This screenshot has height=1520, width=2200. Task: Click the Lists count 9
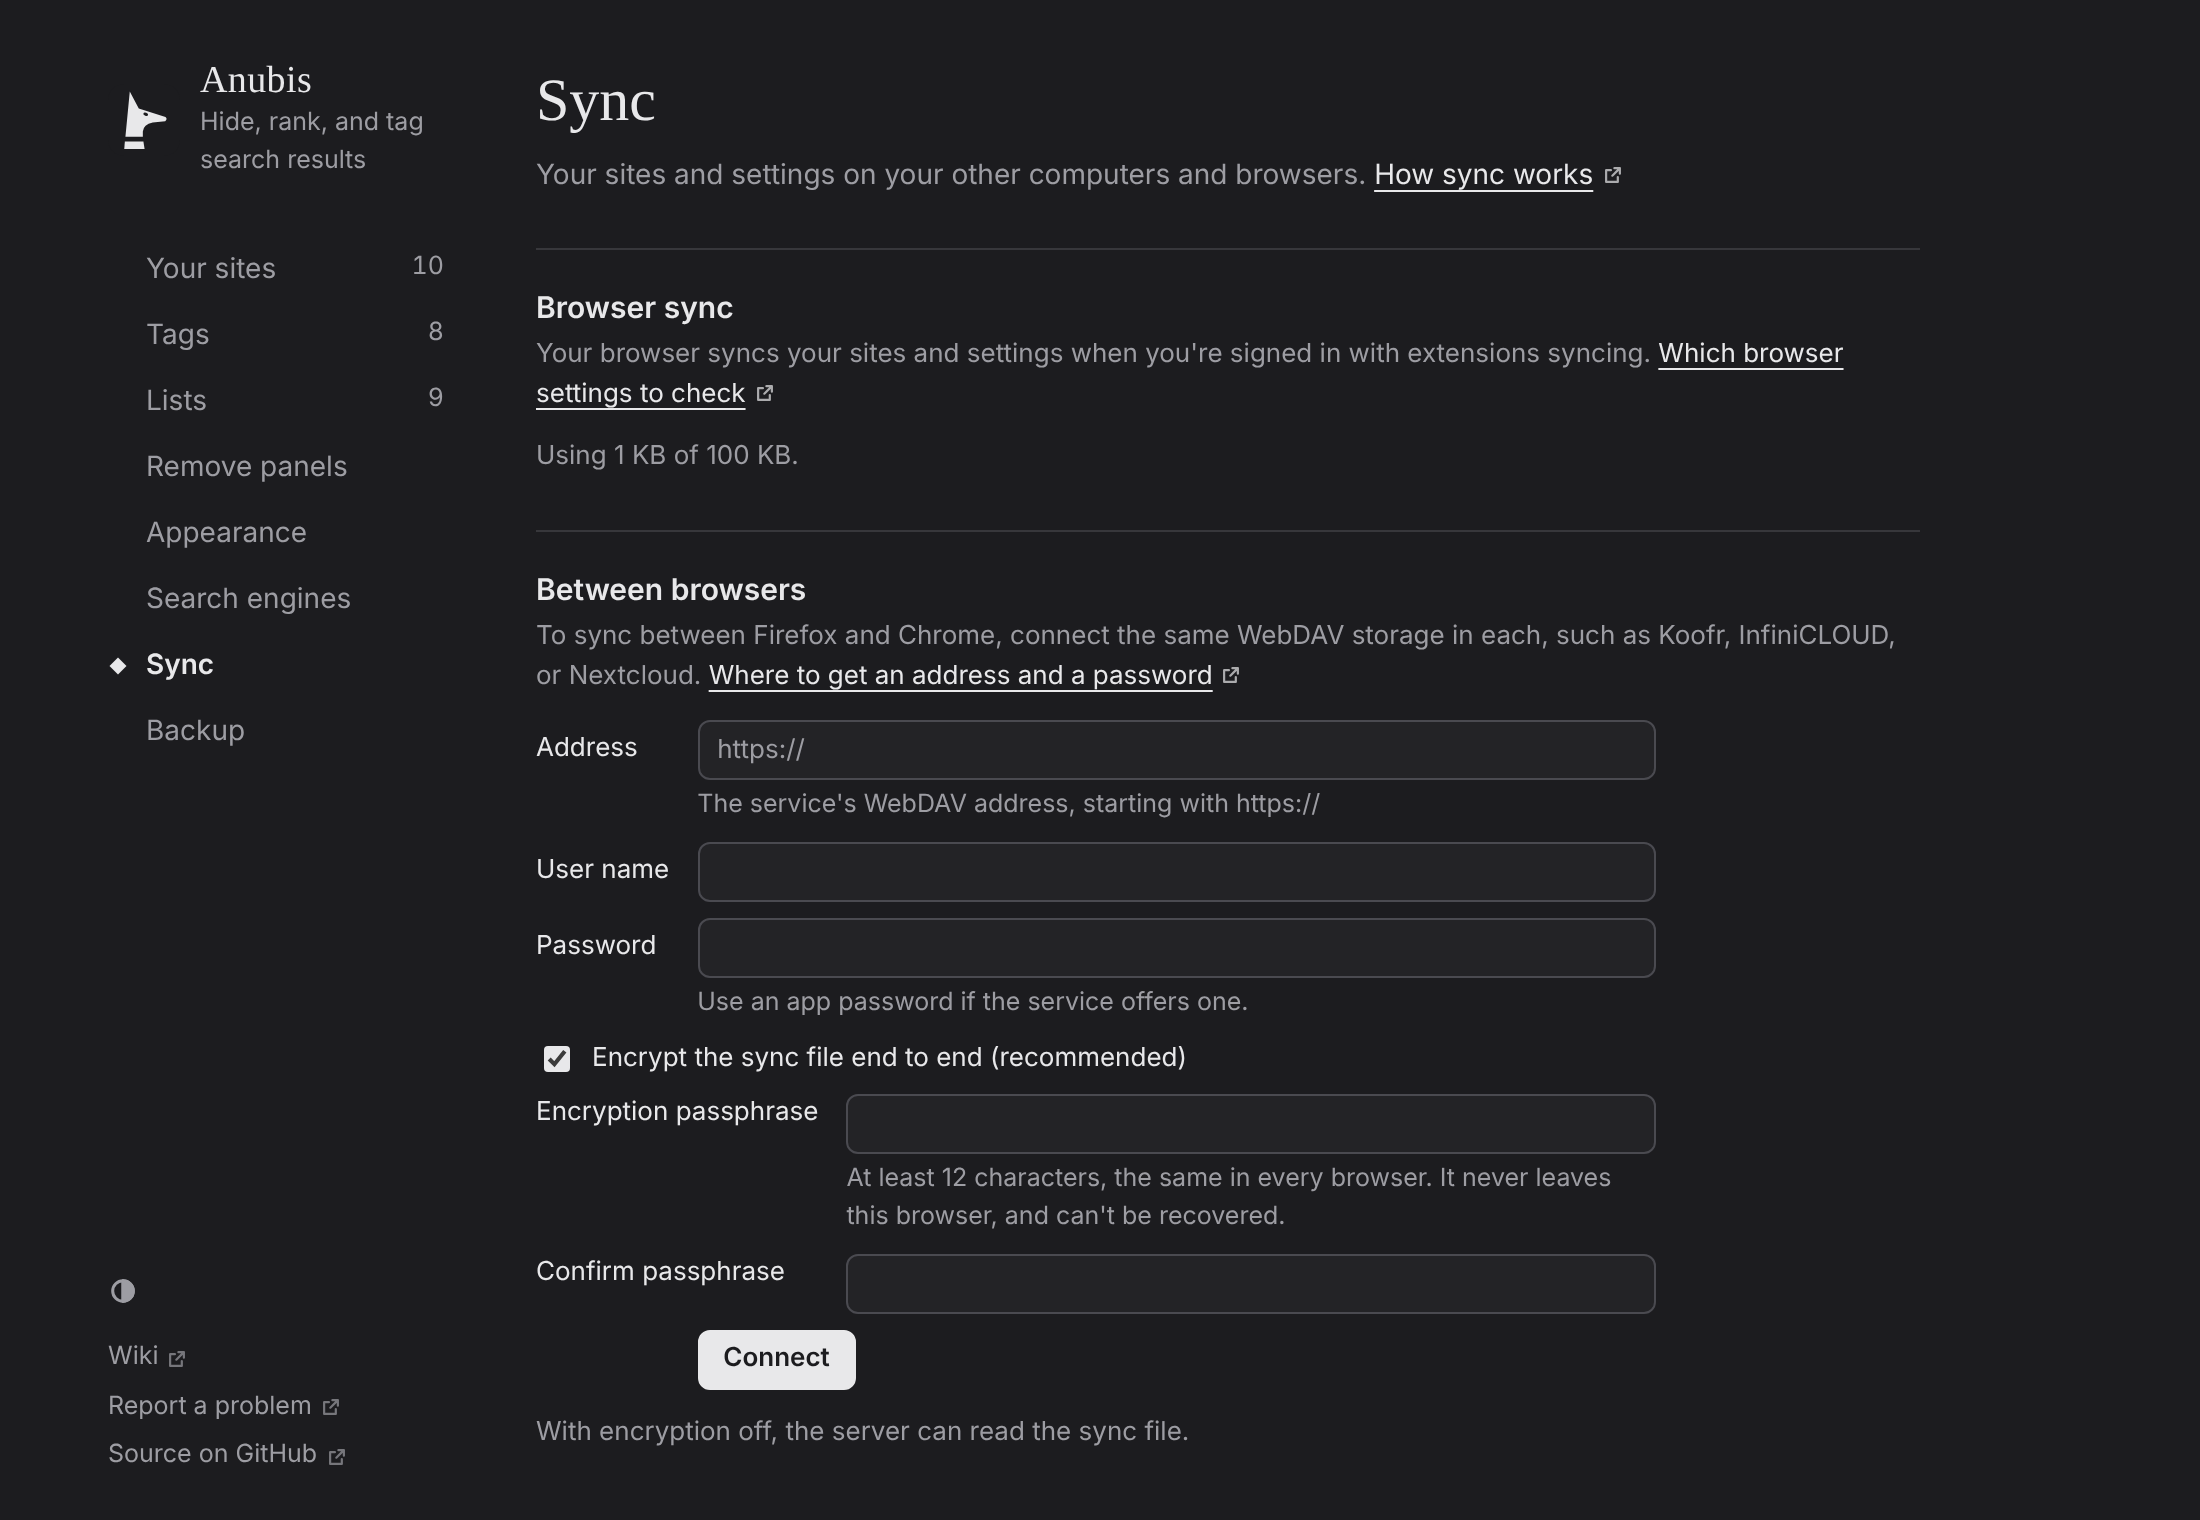(x=435, y=398)
